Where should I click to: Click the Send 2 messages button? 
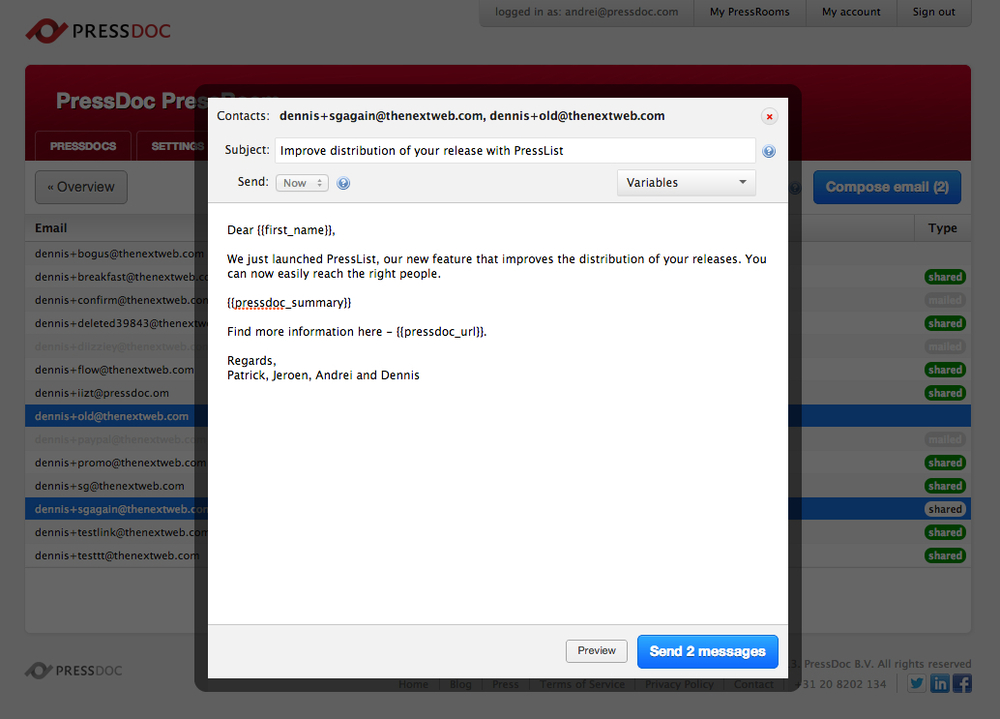[707, 651]
